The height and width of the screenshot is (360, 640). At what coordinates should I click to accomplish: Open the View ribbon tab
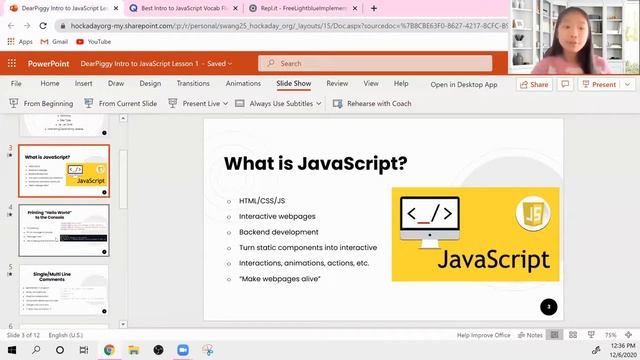[371, 84]
